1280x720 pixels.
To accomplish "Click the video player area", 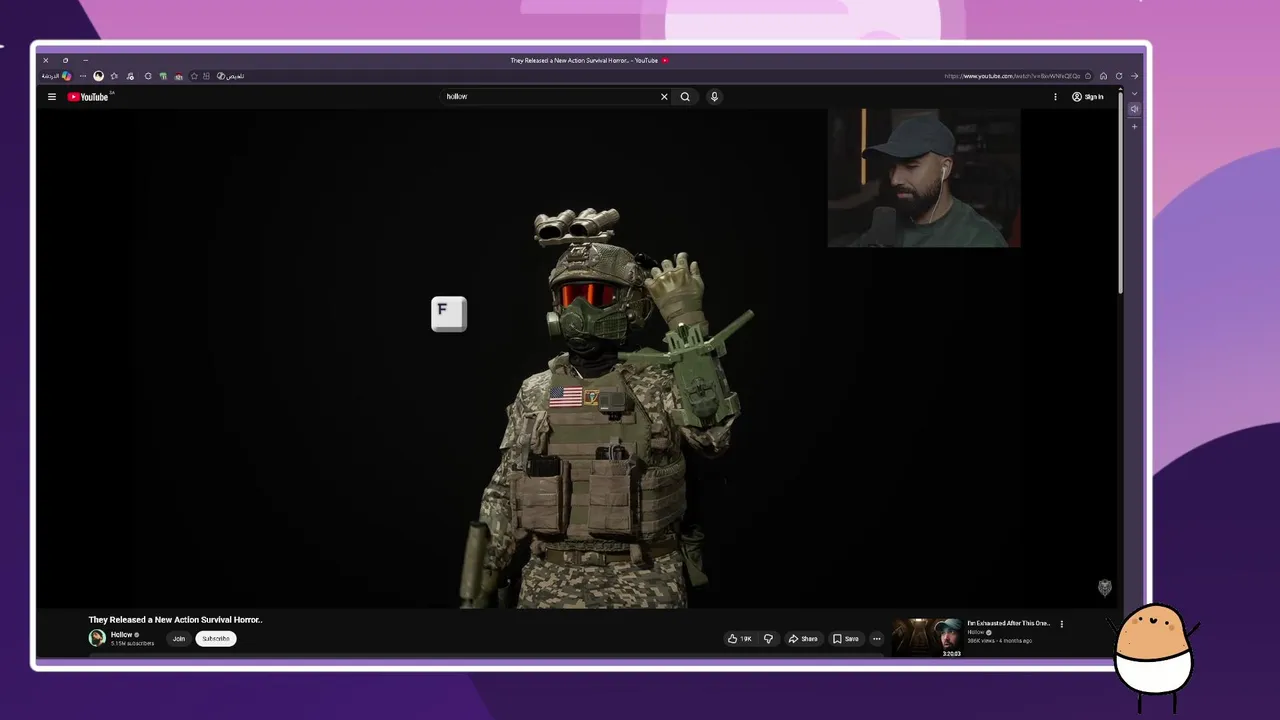I will 577,358.
